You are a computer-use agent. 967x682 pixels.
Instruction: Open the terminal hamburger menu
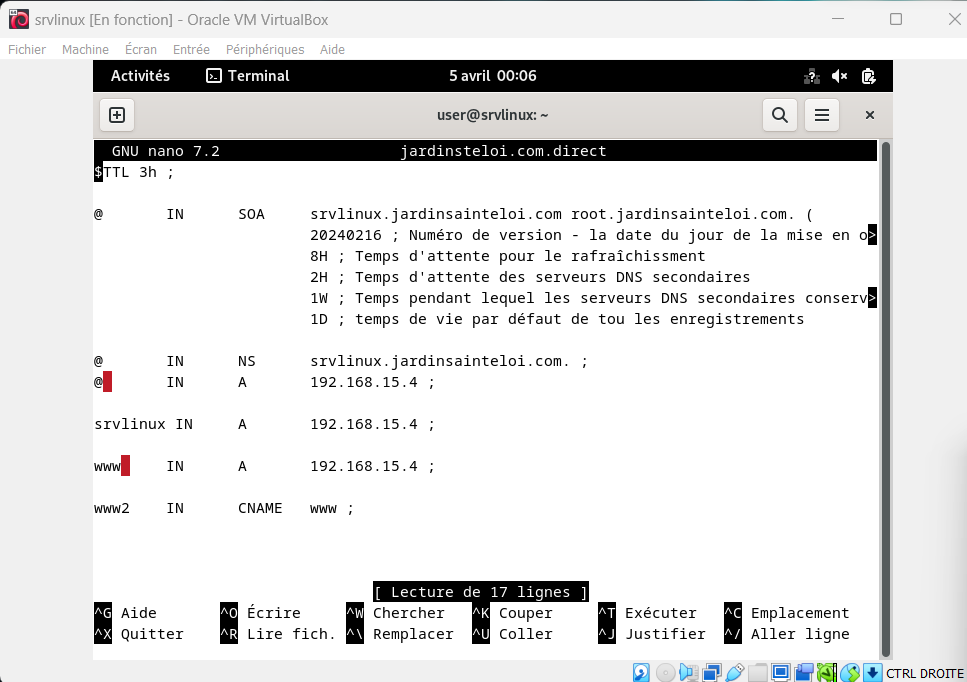(x=822, y=115)
